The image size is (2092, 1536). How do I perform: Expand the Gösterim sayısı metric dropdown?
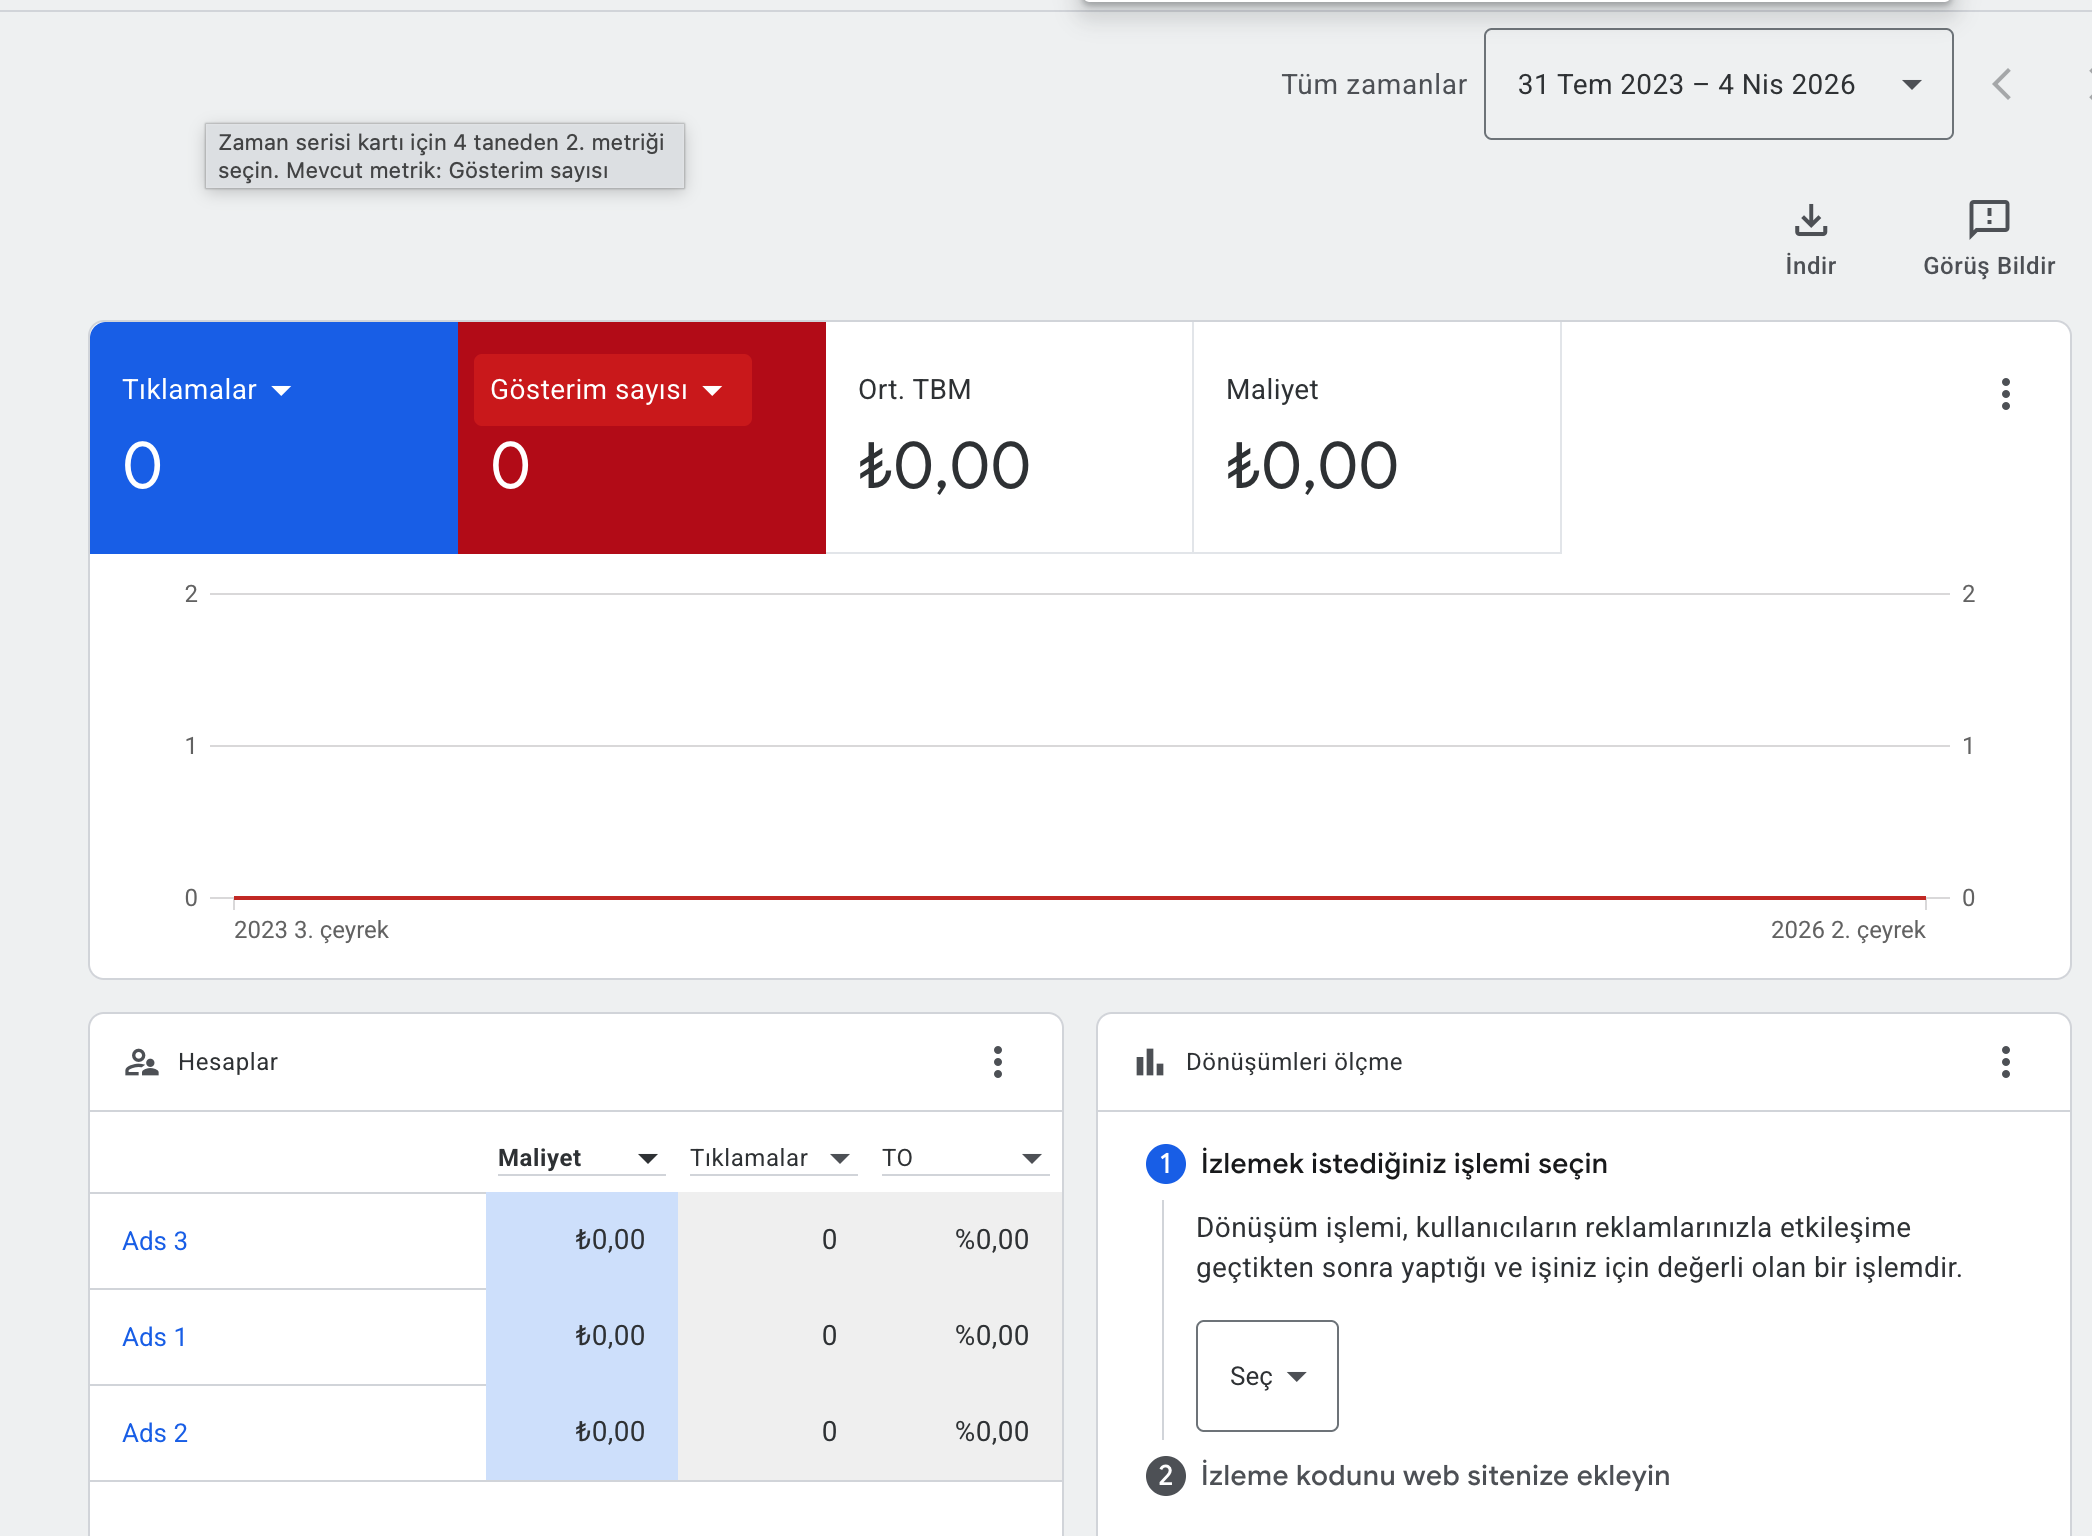pos(612,390)
